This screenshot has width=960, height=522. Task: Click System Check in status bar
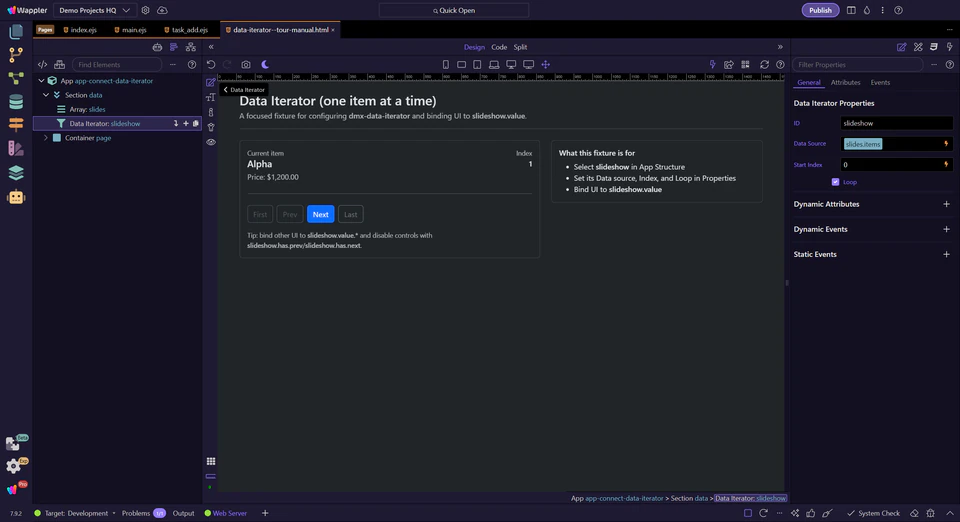point(873,513)
